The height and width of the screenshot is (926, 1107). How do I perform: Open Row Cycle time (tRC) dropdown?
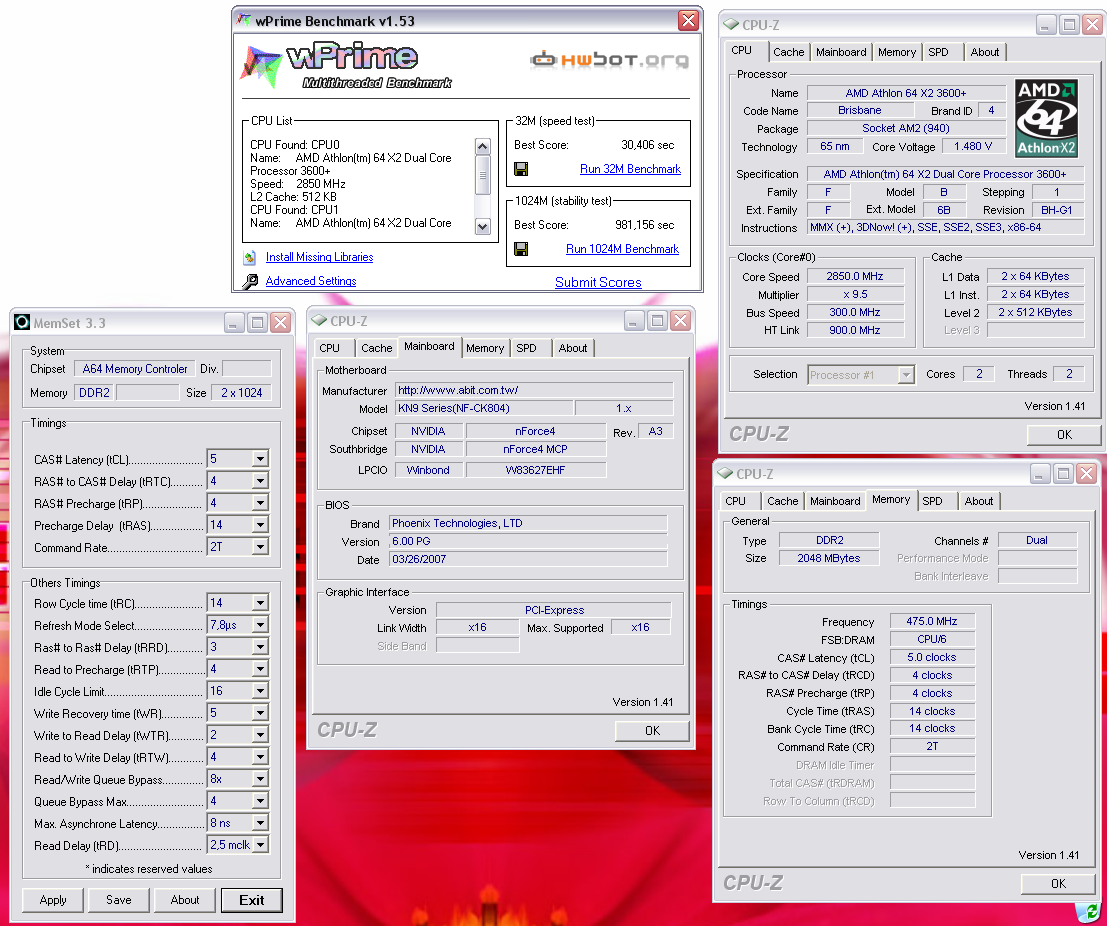point(261,603)
